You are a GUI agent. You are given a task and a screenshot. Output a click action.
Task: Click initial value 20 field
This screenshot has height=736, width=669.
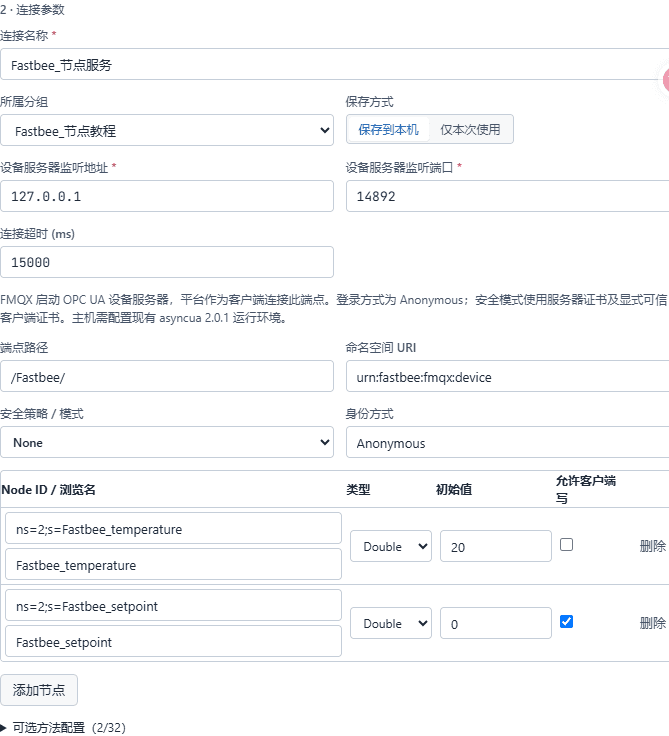[x=496, y=546]
